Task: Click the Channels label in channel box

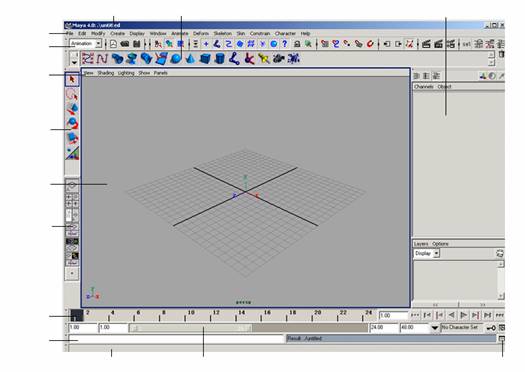Action: click(x=424, y=86)
